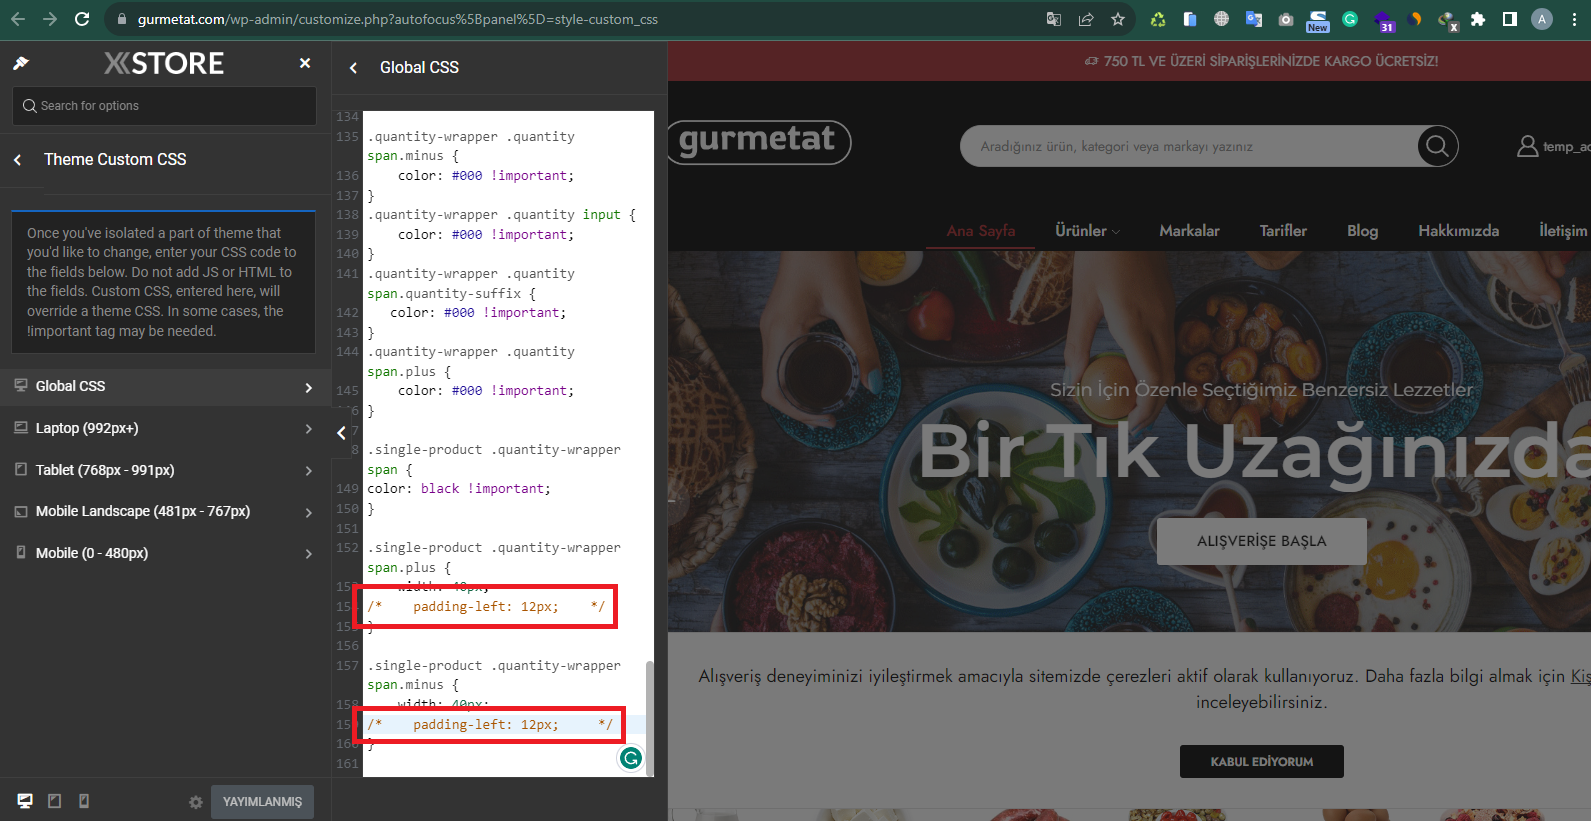
Task: Click CSS line with span.plus padding-left comment
Action: (486, 607)
